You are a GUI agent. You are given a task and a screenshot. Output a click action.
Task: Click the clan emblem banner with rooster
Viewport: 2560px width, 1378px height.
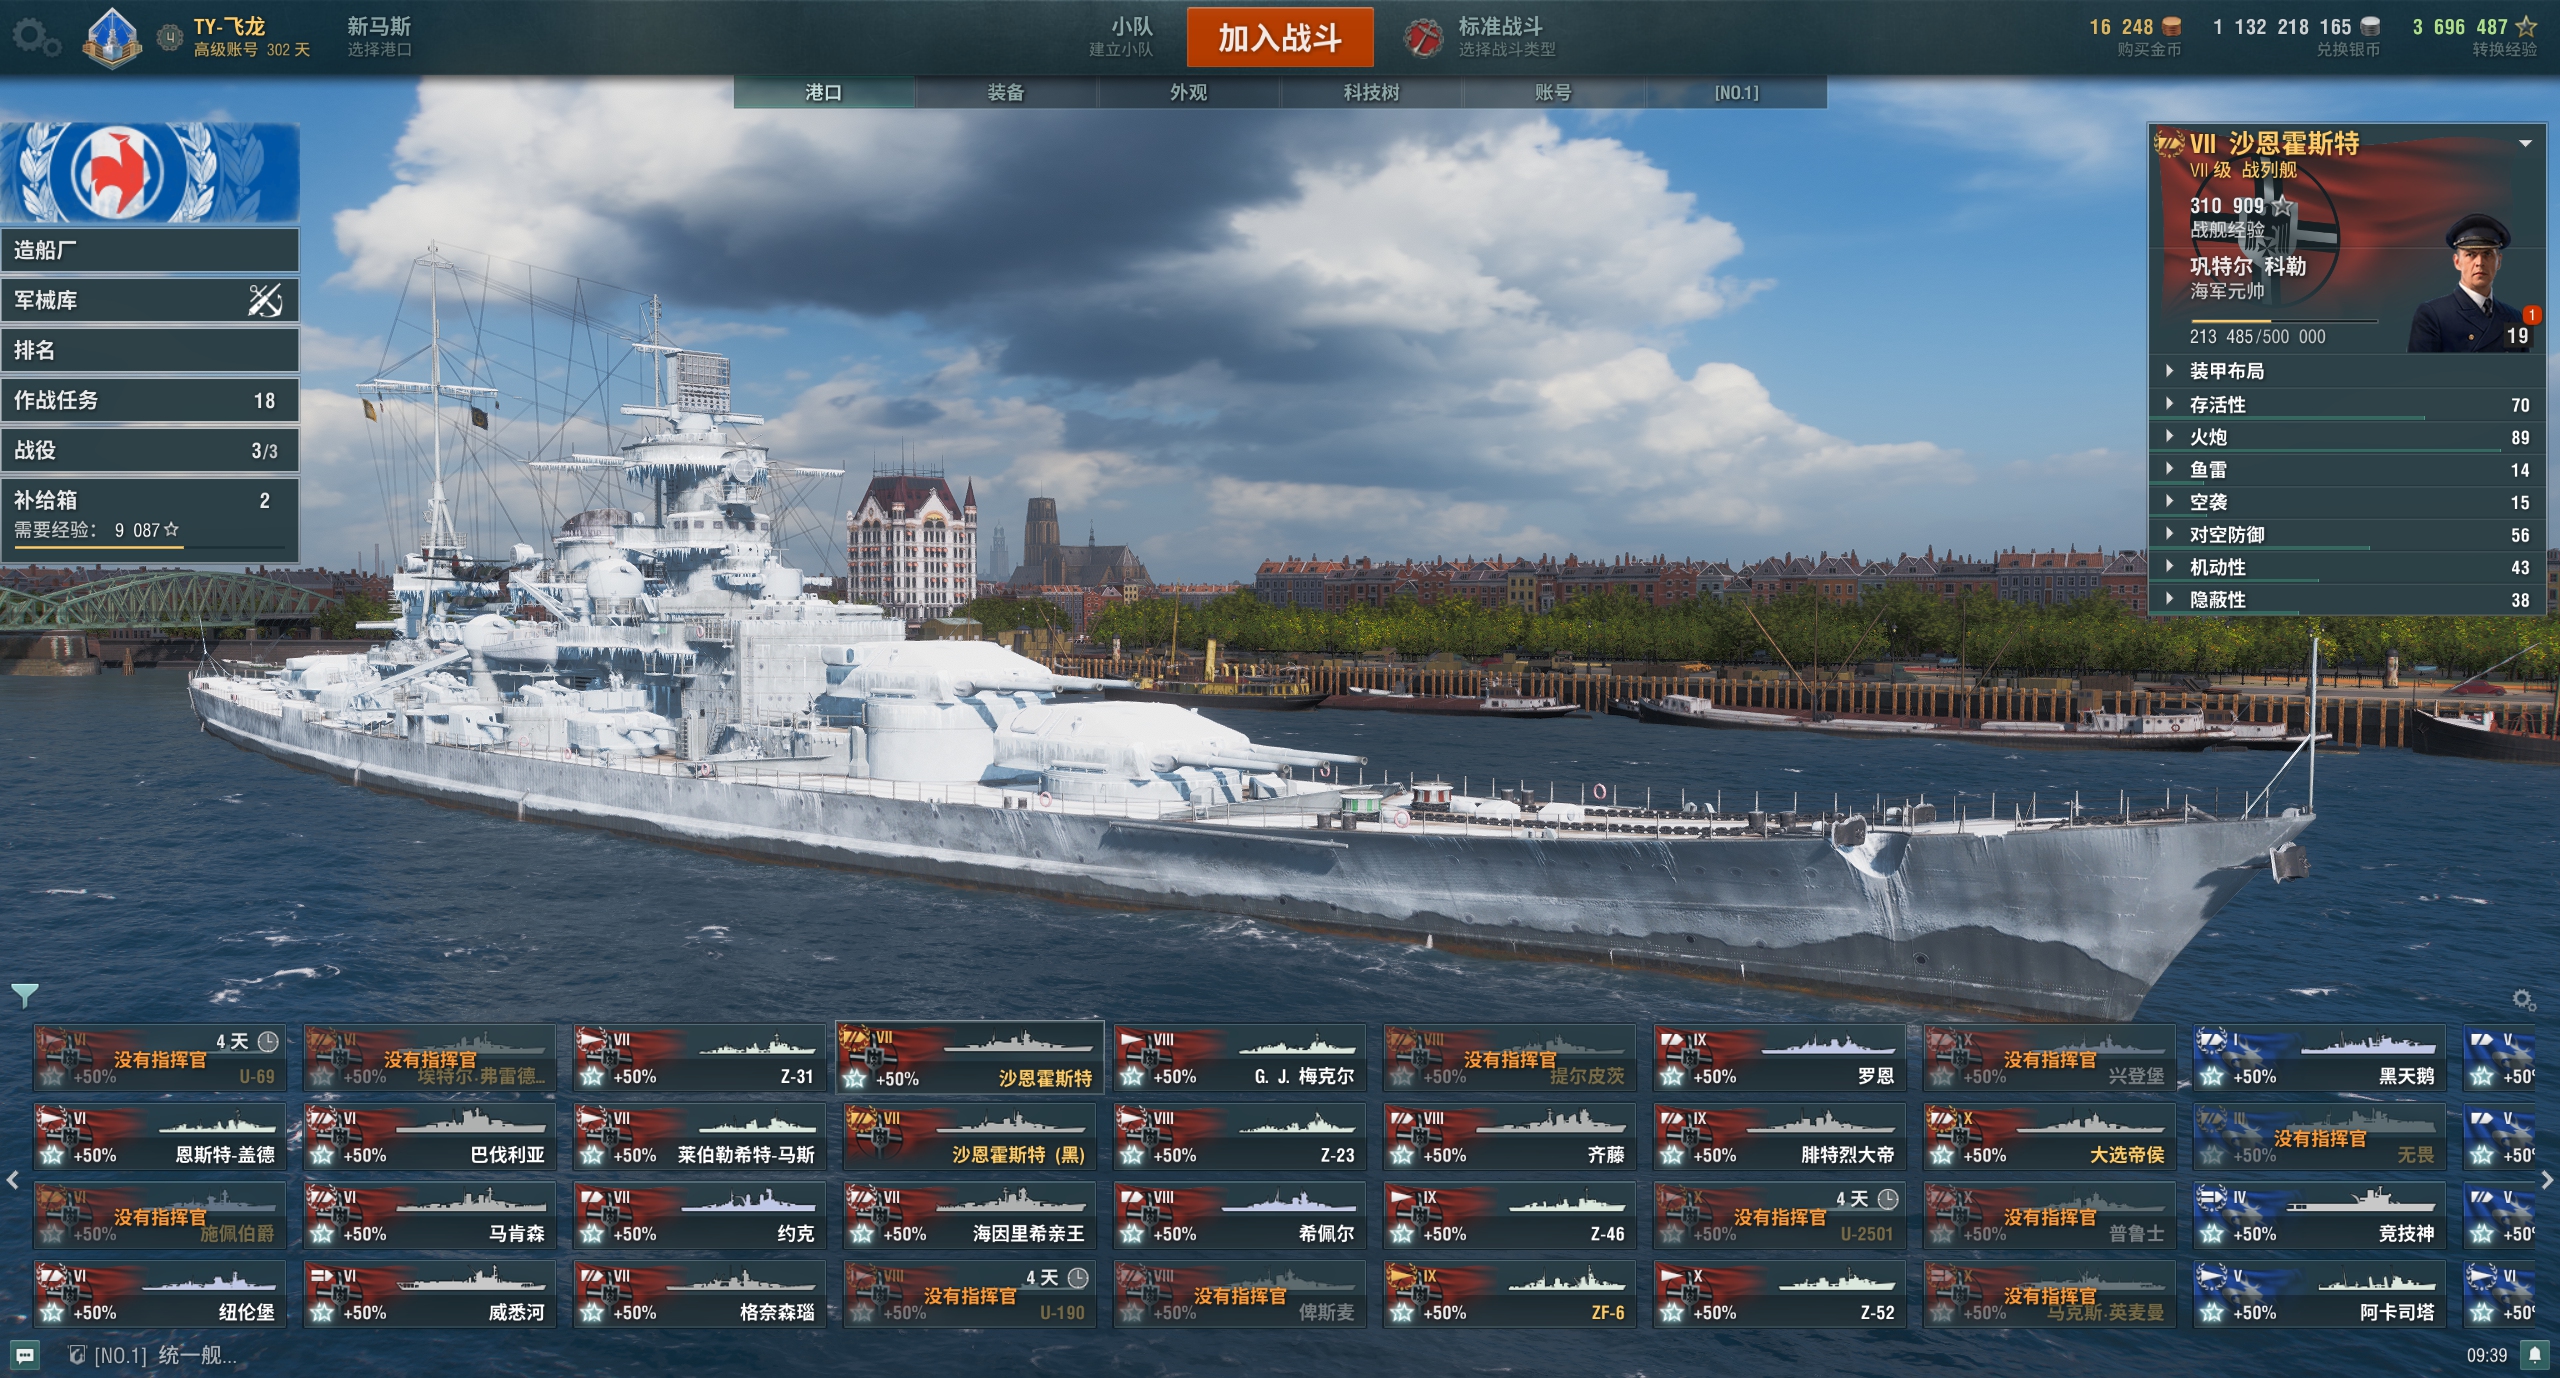coord(150,172)
